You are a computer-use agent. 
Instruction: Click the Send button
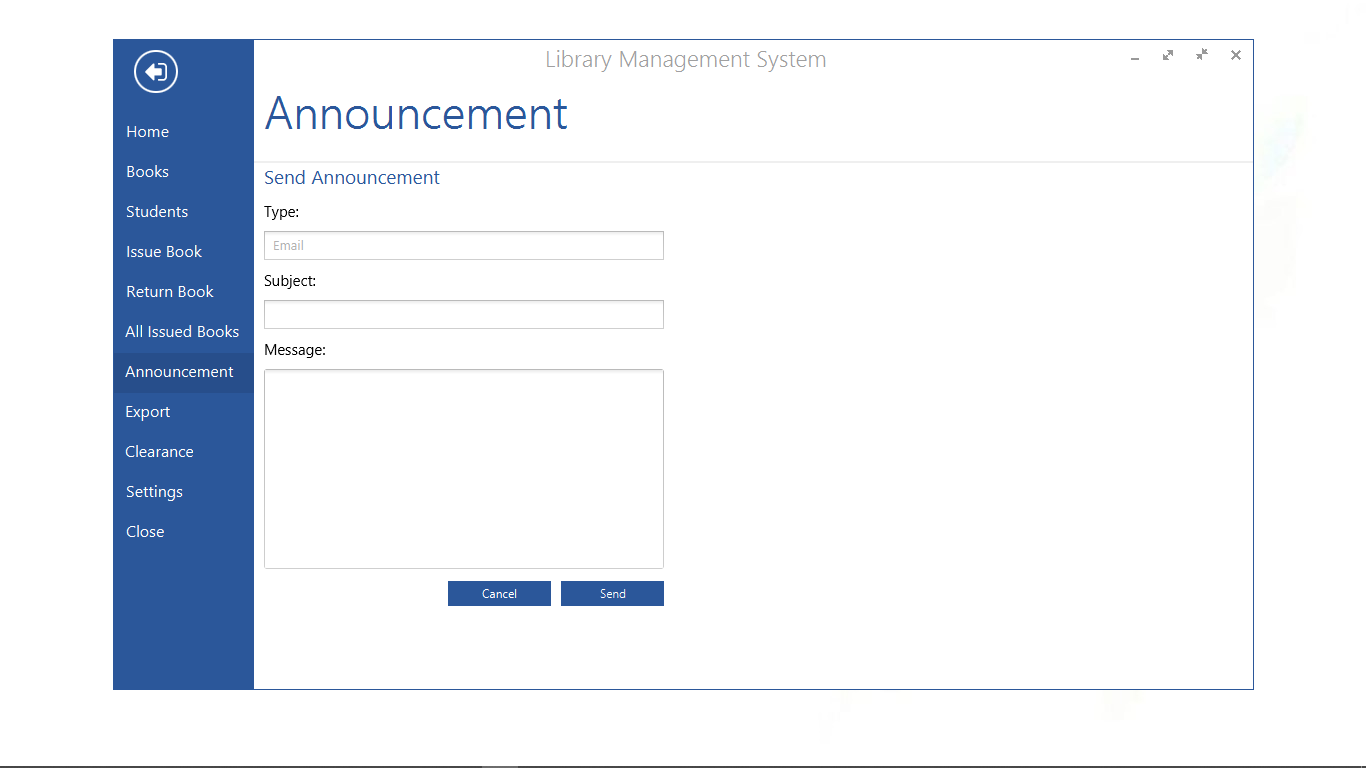point(612,593)
